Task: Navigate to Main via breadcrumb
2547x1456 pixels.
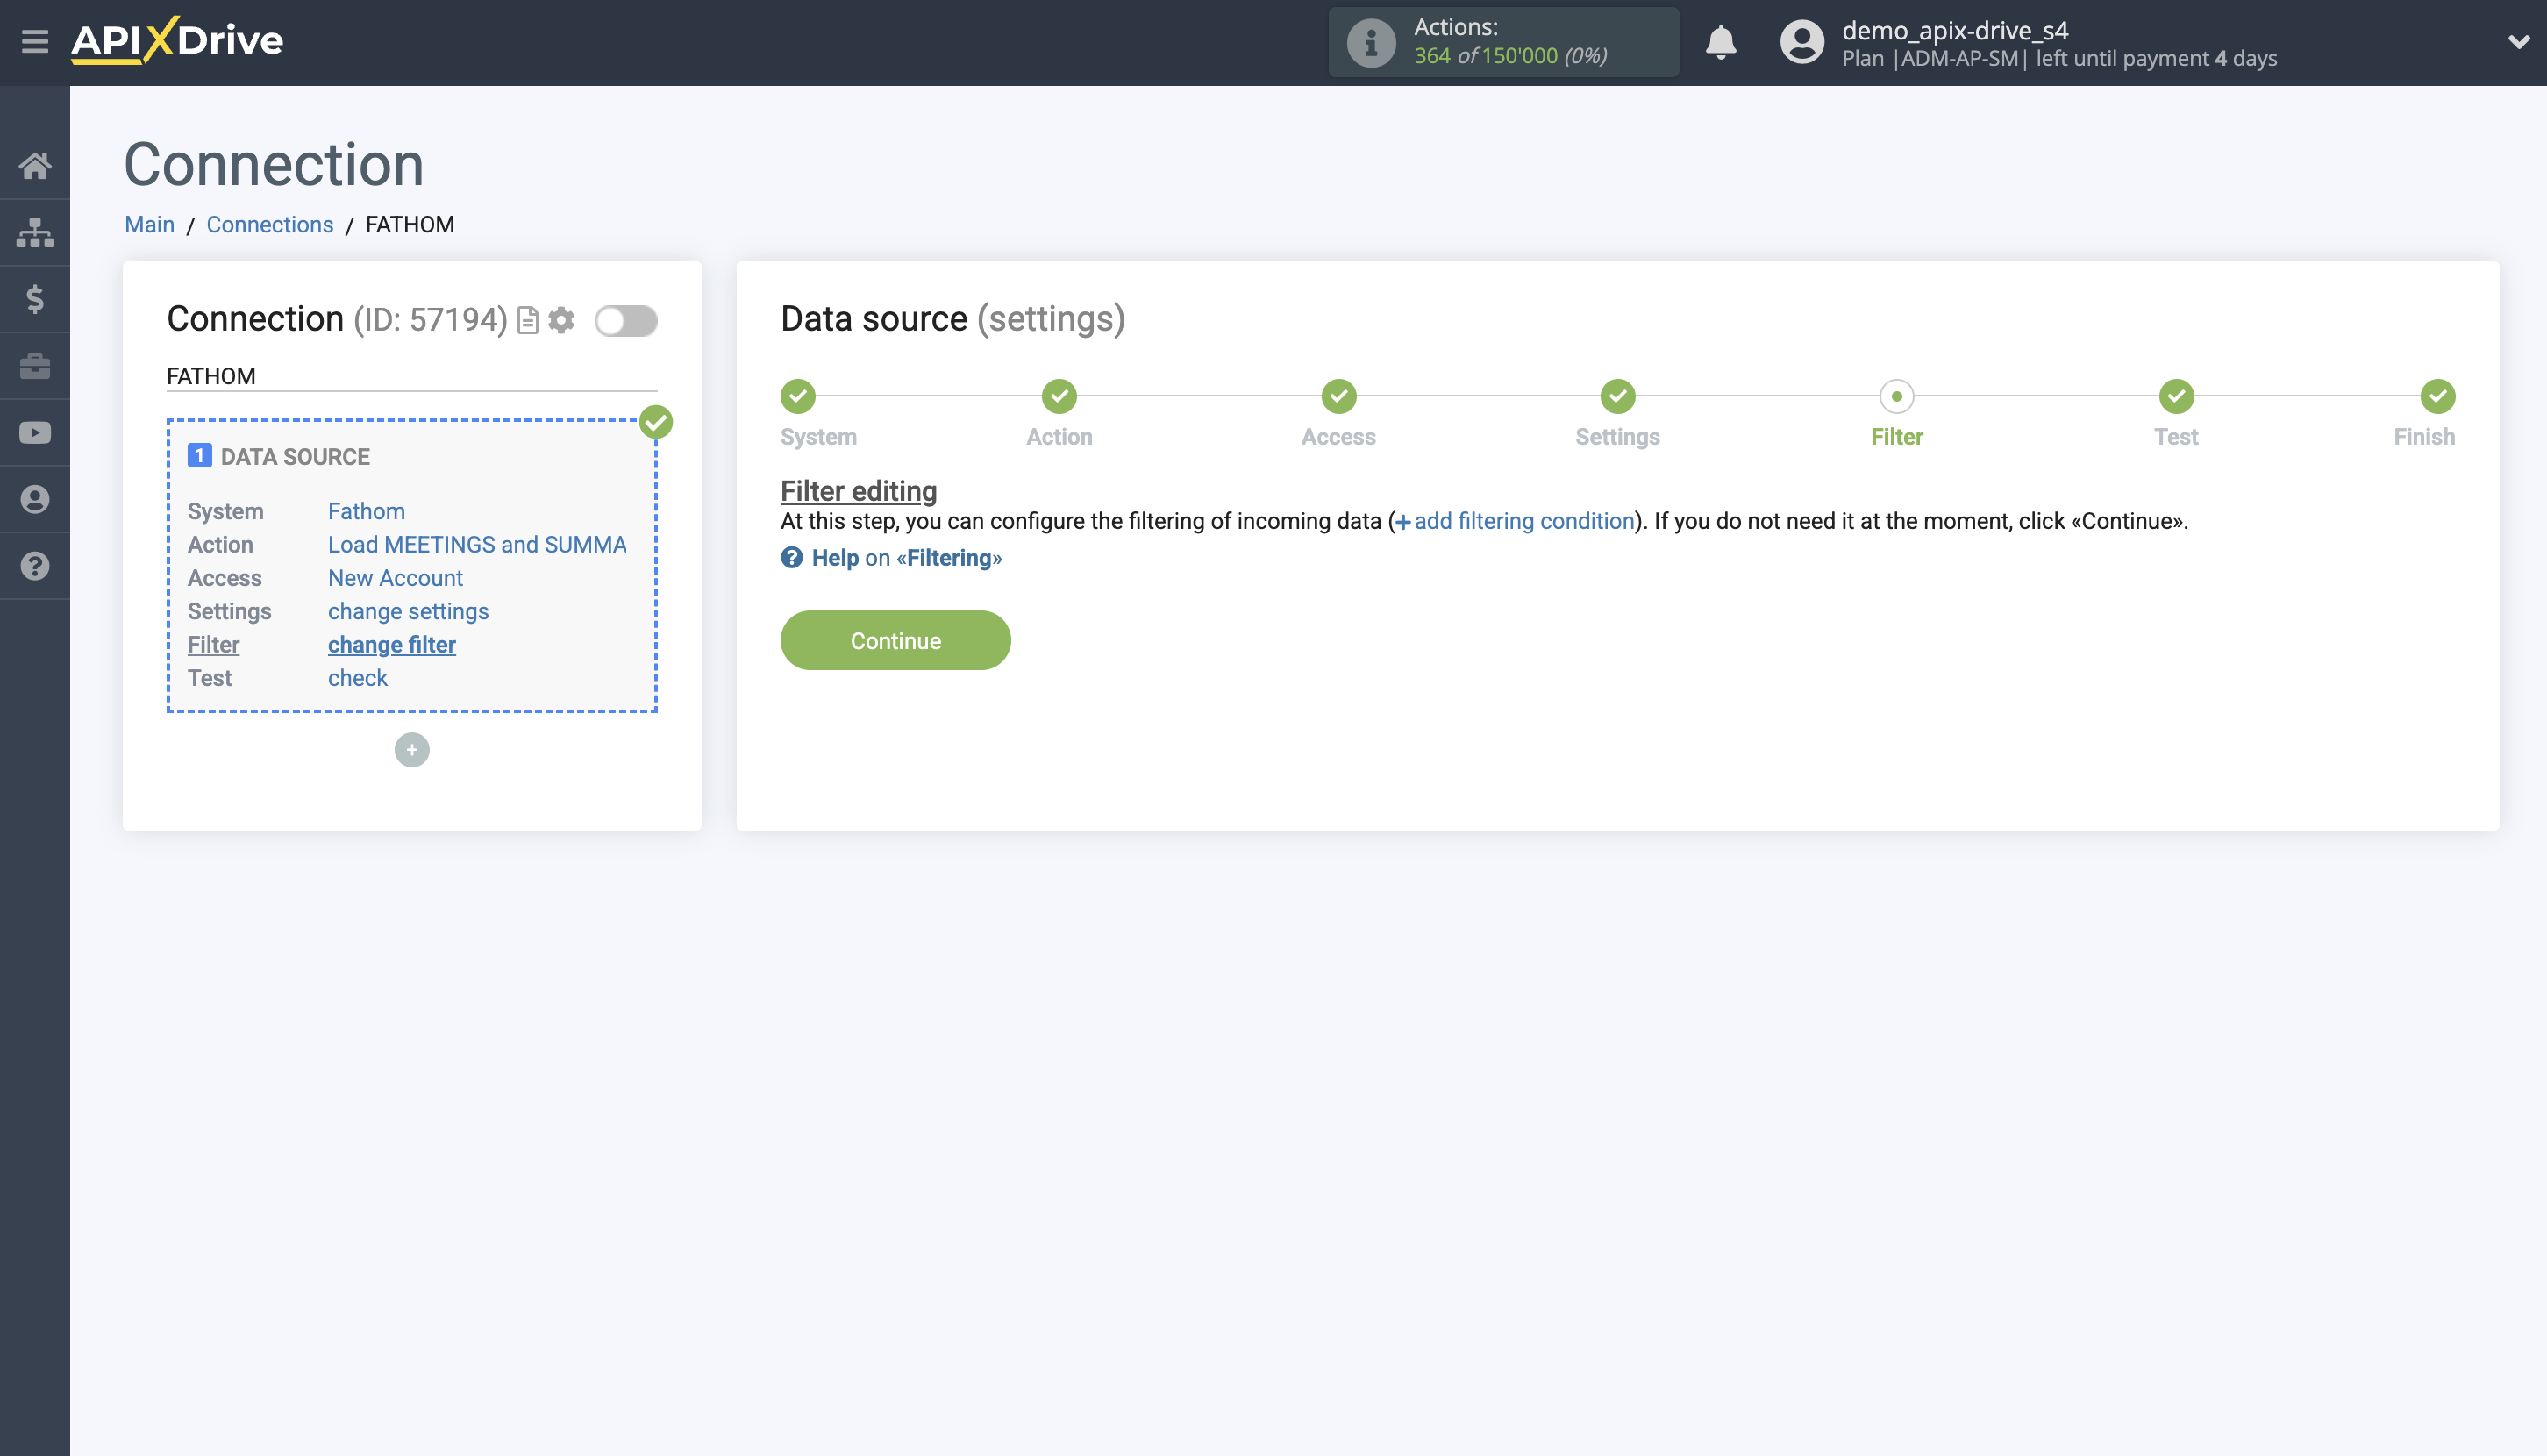Action: pyautogui.click(x=149, y=224)
